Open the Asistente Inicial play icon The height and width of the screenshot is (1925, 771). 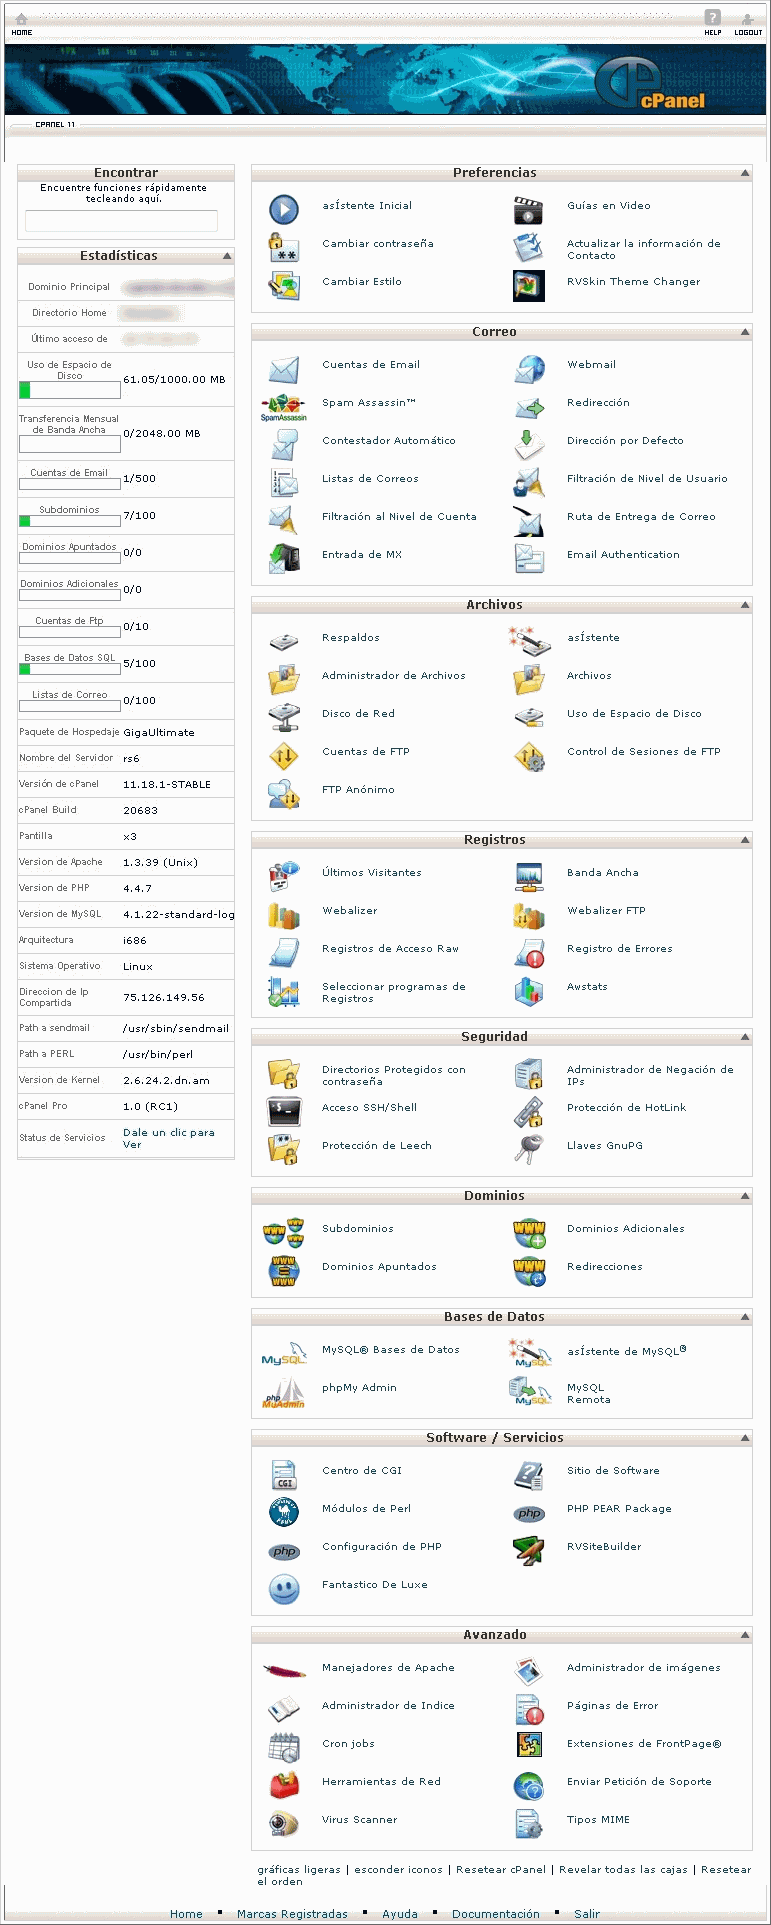[x=284, y=209]
